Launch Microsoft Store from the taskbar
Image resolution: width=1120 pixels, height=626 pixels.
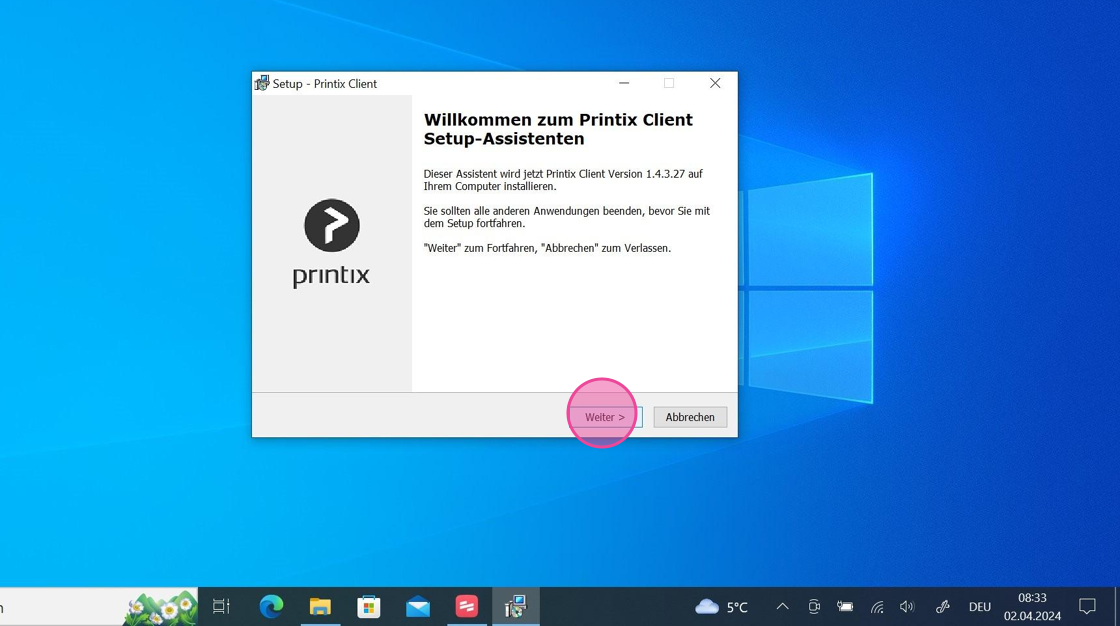point(369,606)
